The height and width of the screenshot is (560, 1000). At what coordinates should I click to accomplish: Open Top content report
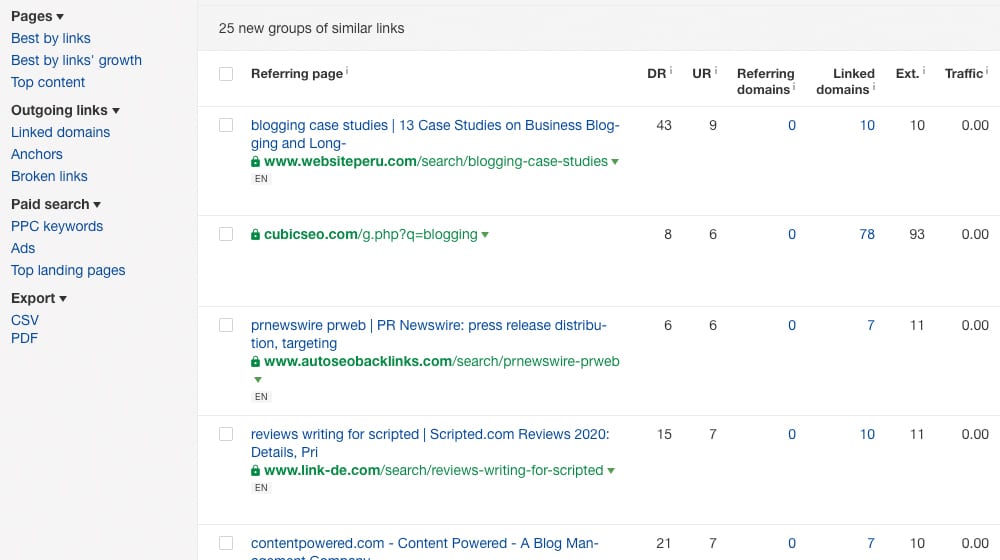[x=48, y=82]
